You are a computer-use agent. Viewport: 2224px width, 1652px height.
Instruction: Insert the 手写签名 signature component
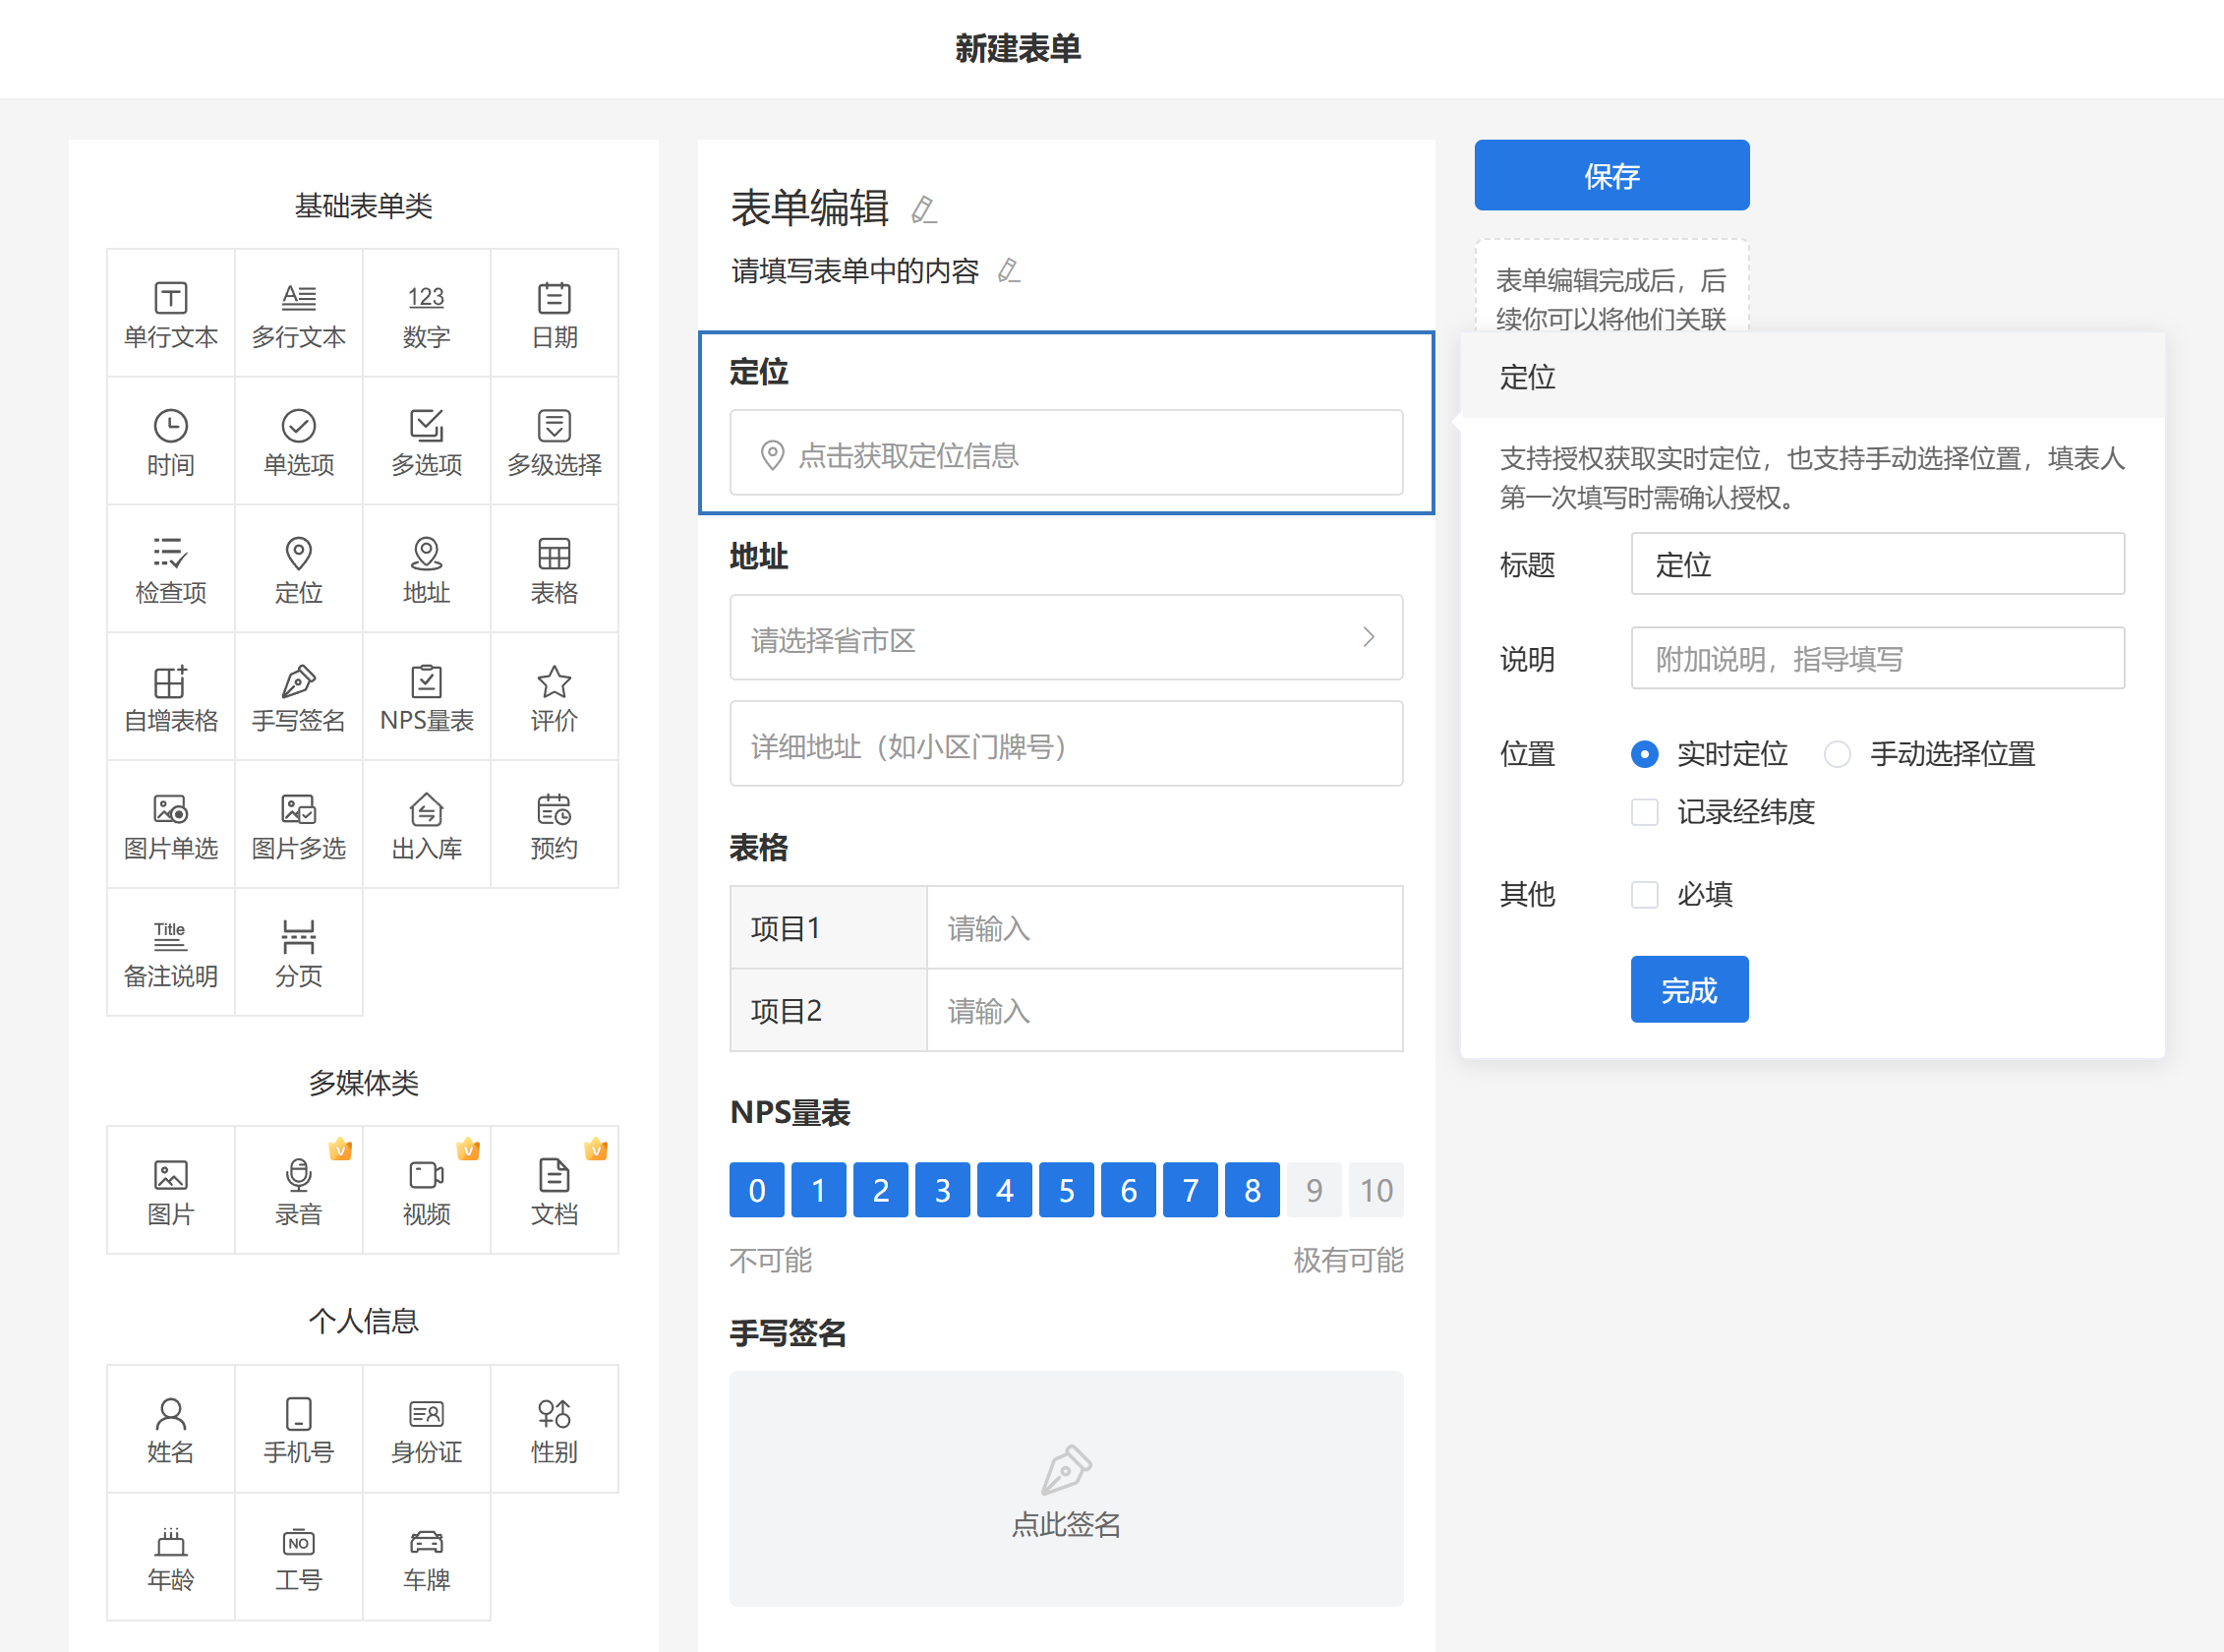[298, 697]
